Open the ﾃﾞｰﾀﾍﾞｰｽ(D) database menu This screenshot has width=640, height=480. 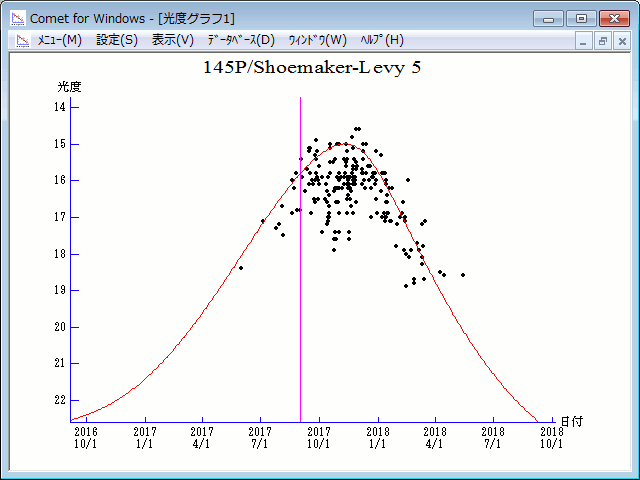[x=240, y=40]
